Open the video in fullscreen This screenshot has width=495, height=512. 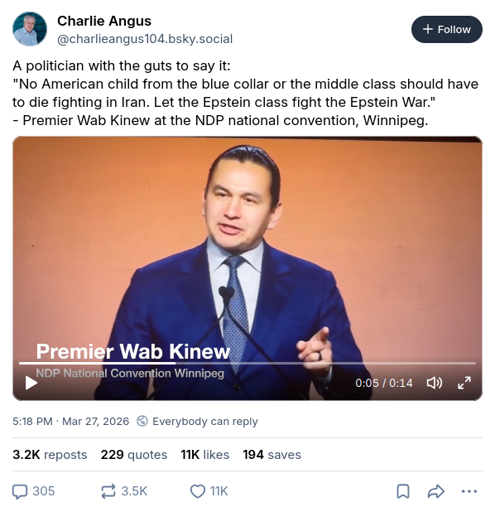click(464, 383)
